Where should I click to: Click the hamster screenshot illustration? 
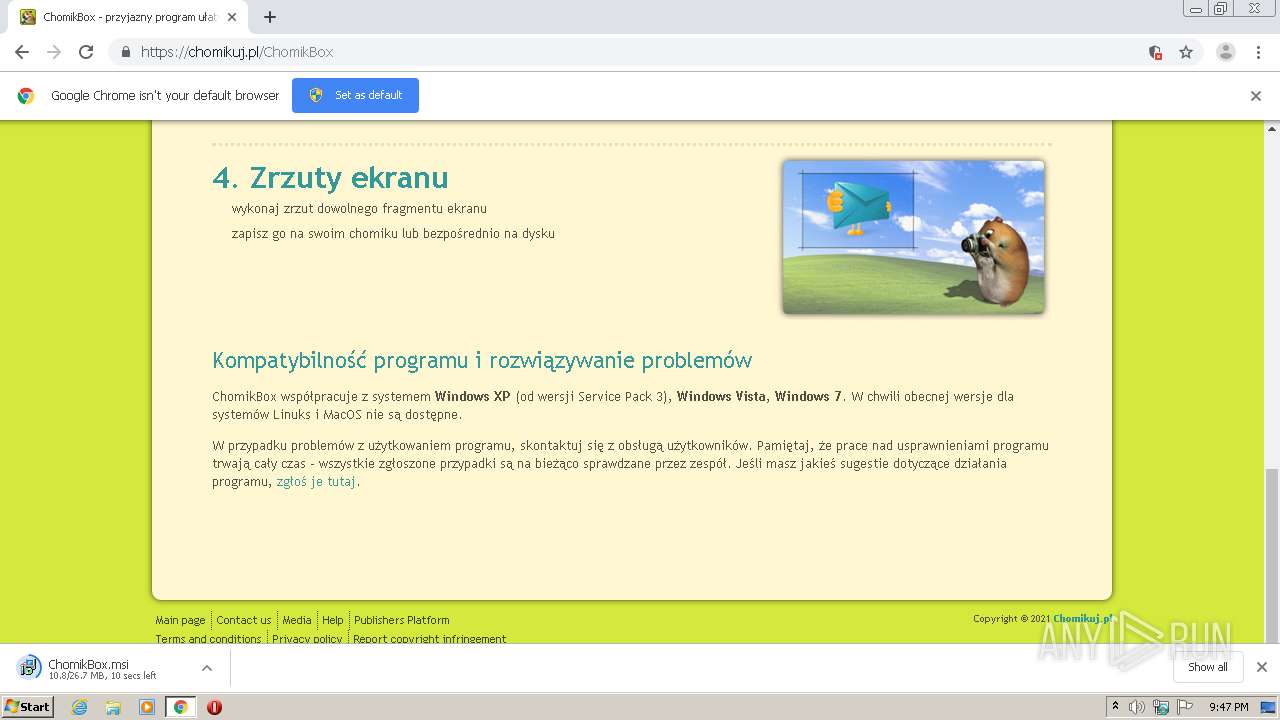point(913,237)
